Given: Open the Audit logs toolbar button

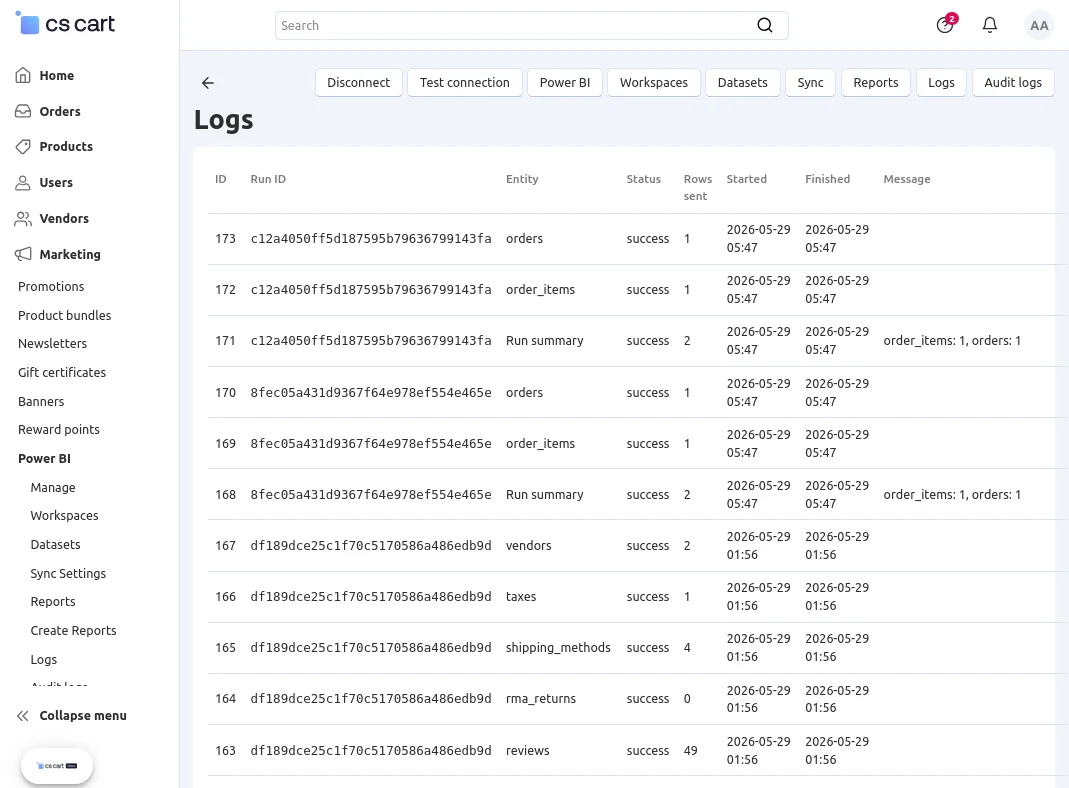Looking at the screenshot, I should click(1013, 82).
